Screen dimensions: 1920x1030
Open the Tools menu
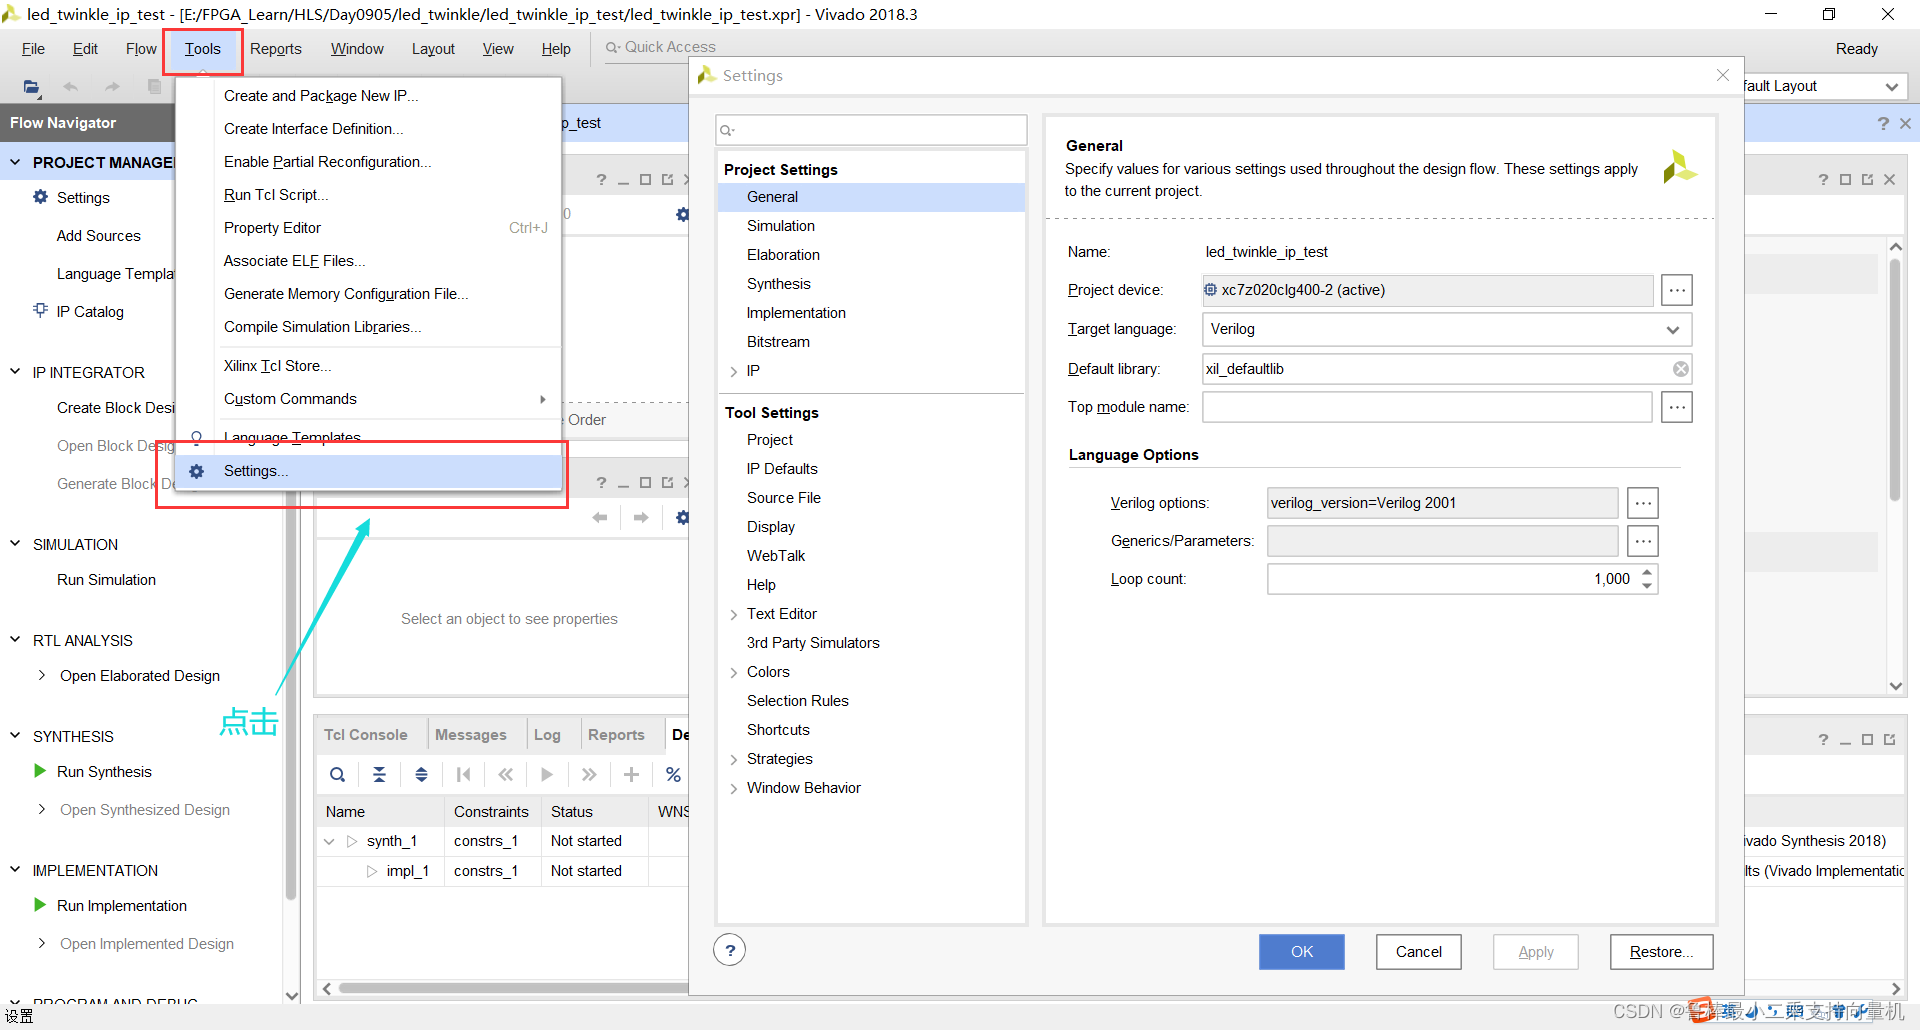click(202, 49)
